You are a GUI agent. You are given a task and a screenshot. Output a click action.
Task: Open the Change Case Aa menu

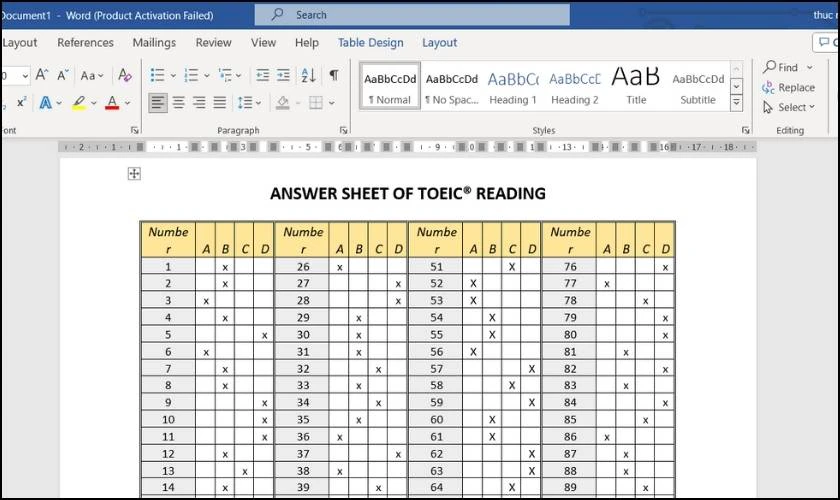coord(92,76)
